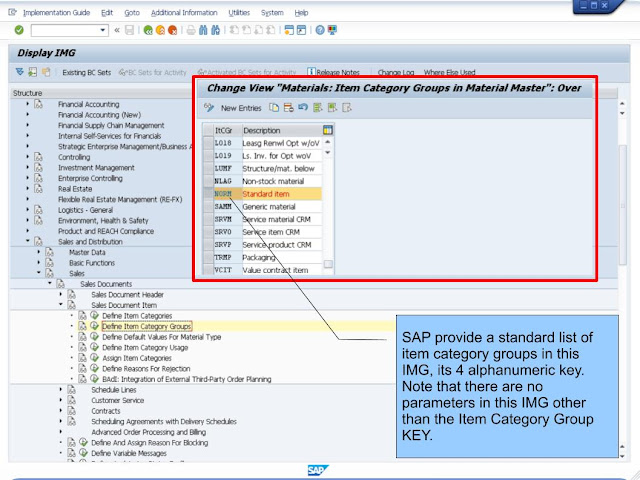Select the row selector for SRVM
Screen dimensions: 640x480
(x=208, y=219)
